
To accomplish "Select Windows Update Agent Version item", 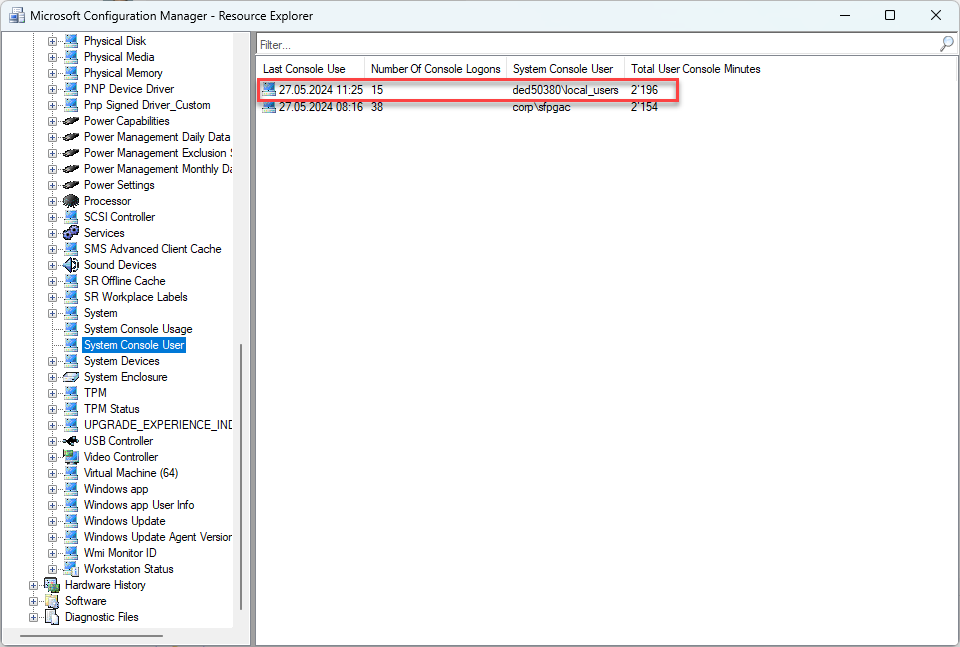I will 157,537.
